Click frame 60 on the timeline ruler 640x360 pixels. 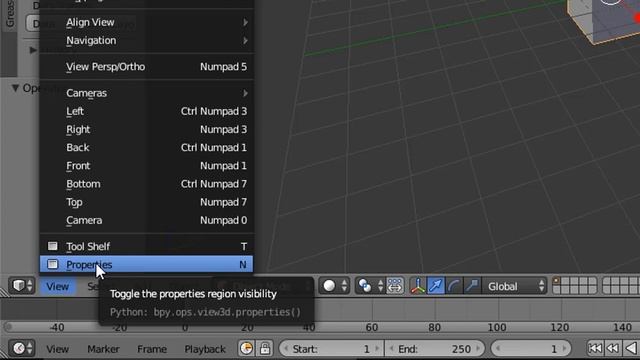point(371,327)
